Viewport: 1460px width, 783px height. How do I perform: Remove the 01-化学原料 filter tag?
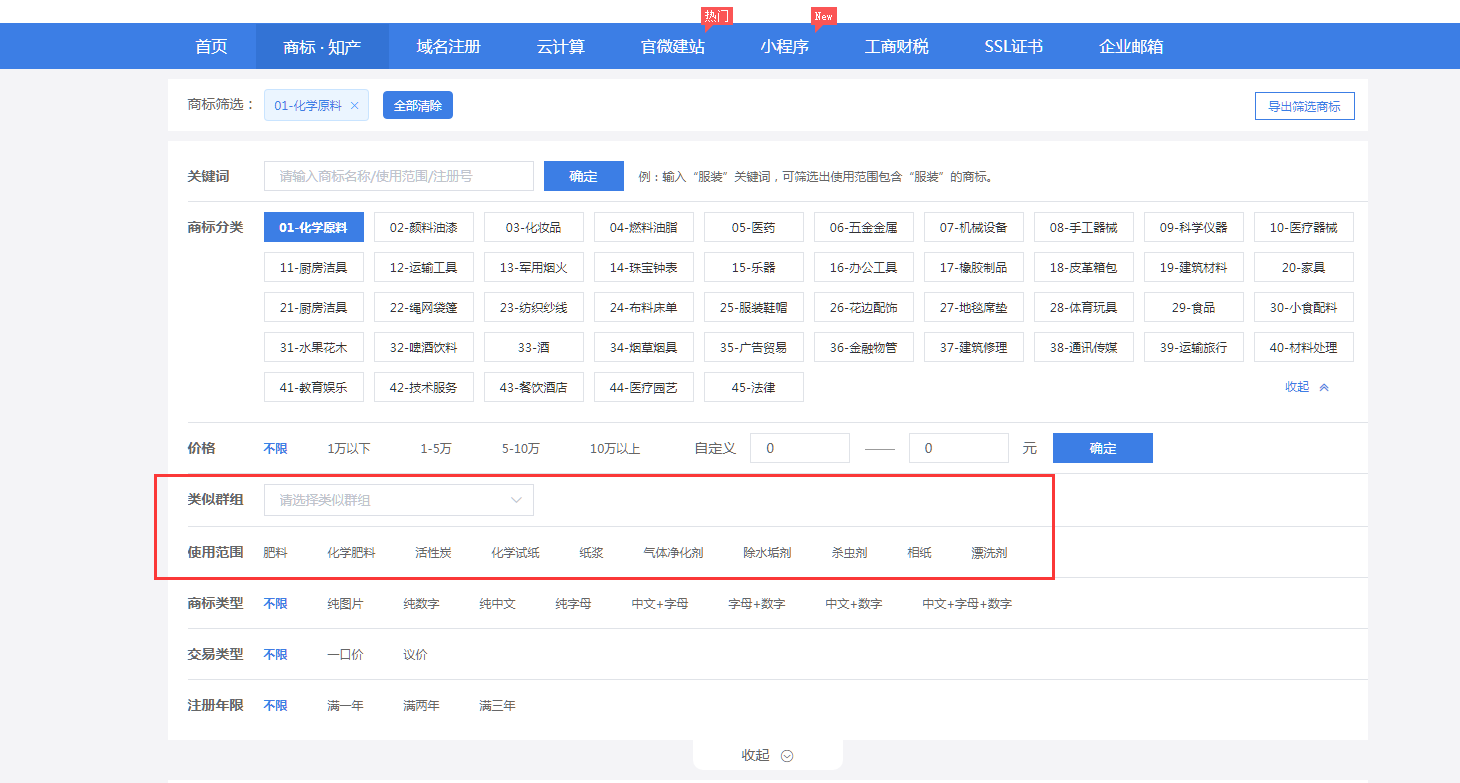[354, 106]
